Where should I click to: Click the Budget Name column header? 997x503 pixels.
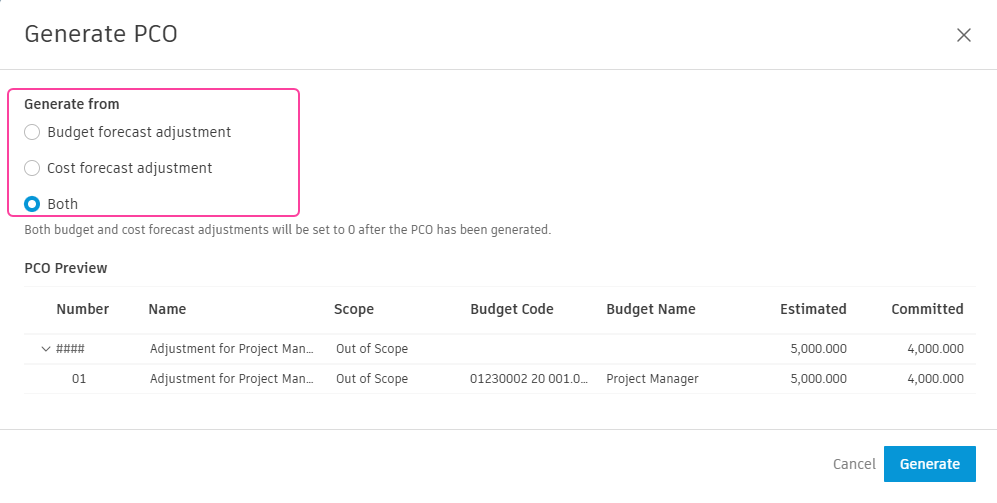point(650,309)
